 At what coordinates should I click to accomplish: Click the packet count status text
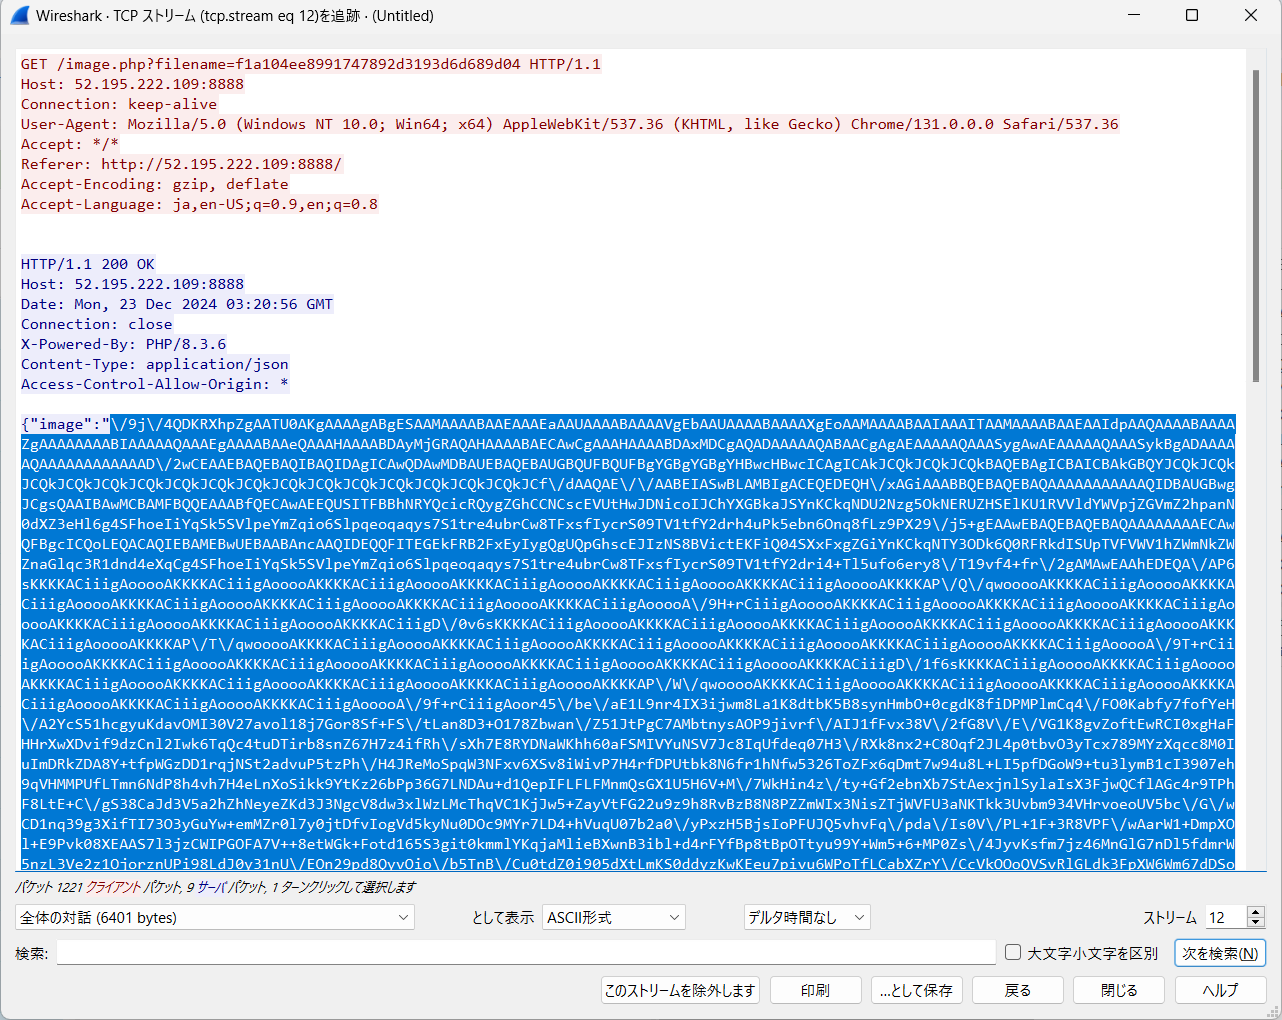[215, 887]
